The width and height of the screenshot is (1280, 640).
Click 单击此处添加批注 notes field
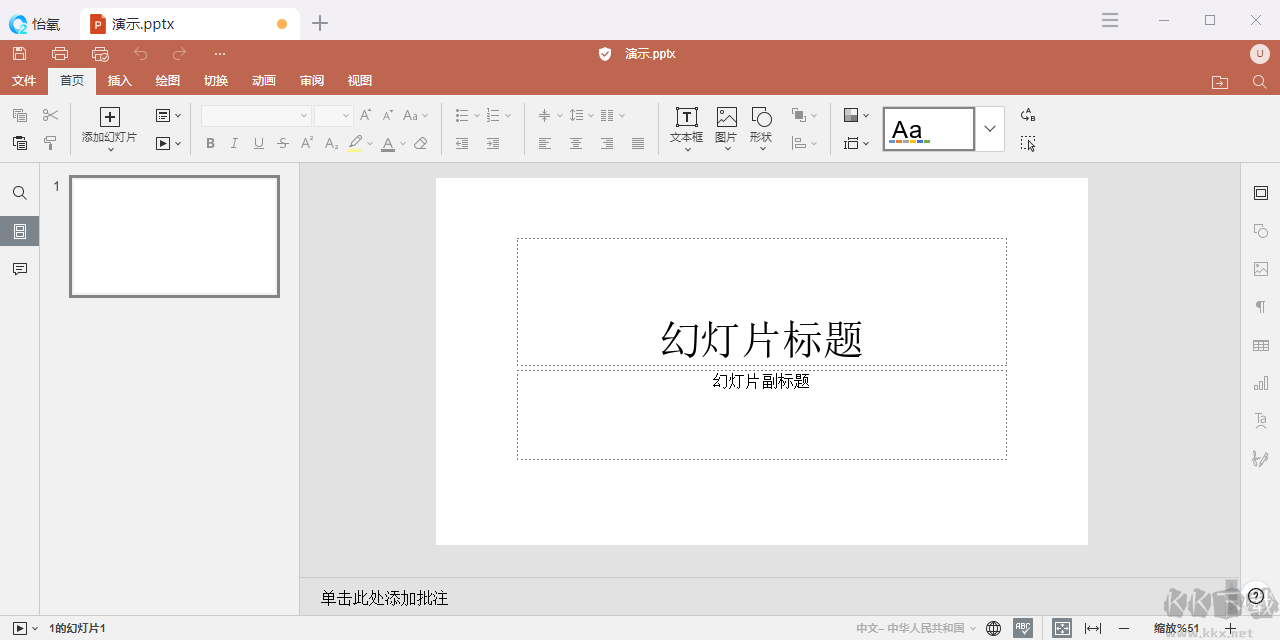coord(384,598)
